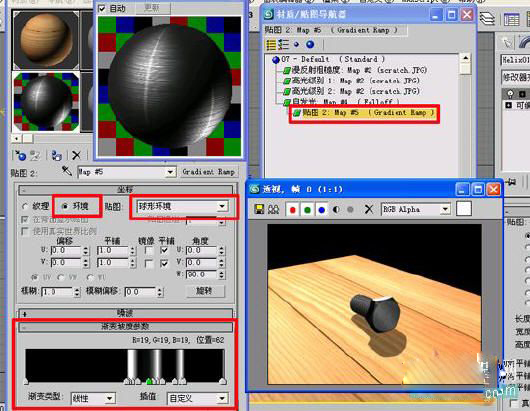Select Map #5 Gradient Ramp tree item
The image size is (530, 411).
click(x=364, y=113)
